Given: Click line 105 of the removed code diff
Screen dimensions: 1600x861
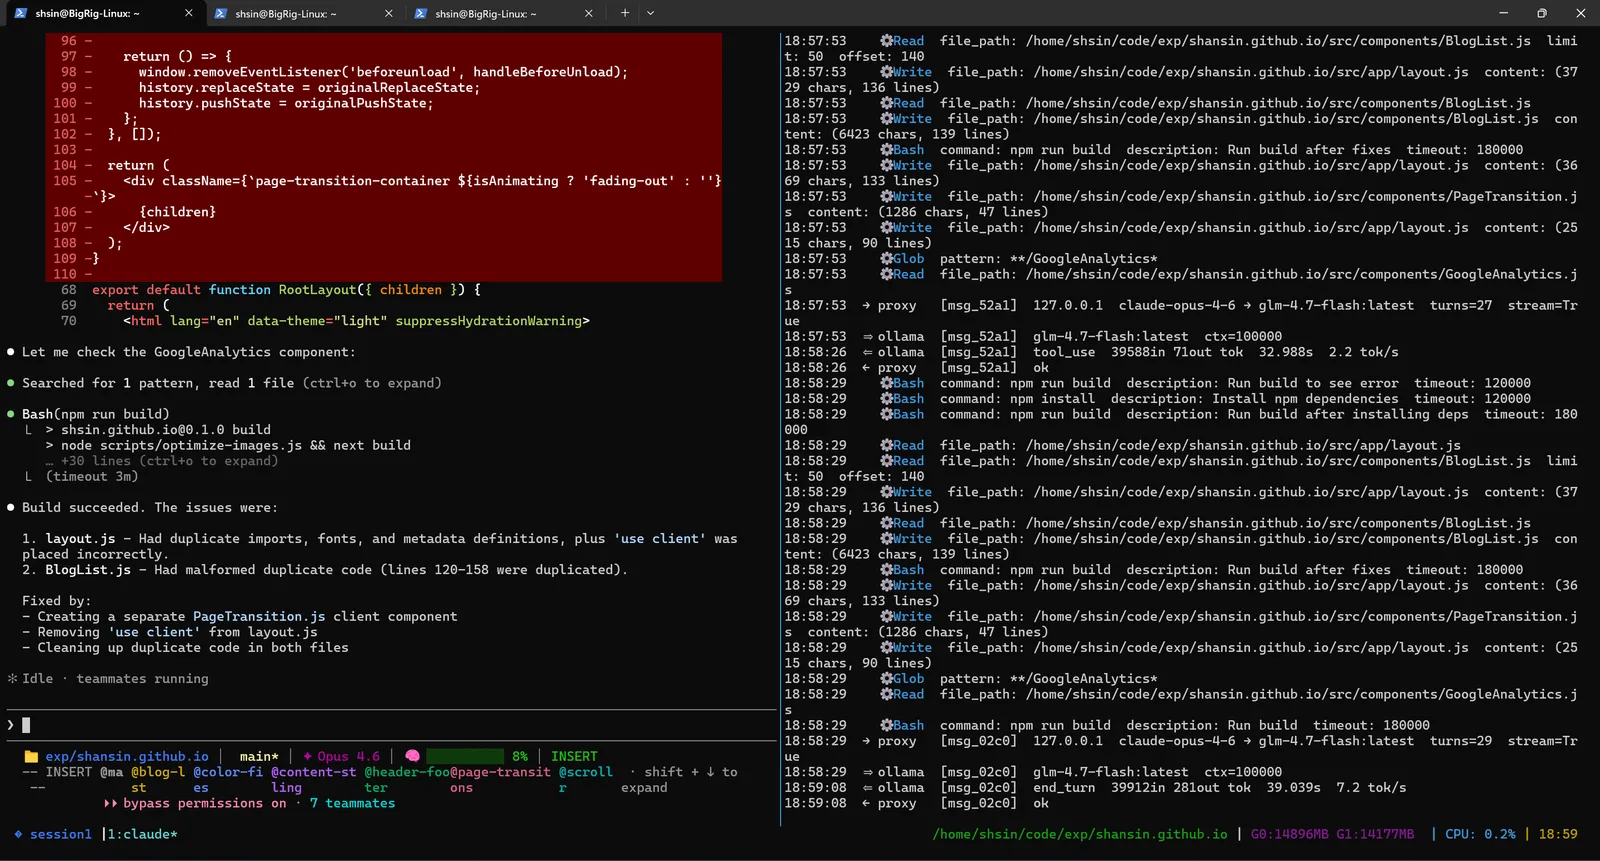Looking at the screenshot, I should 385,188.
